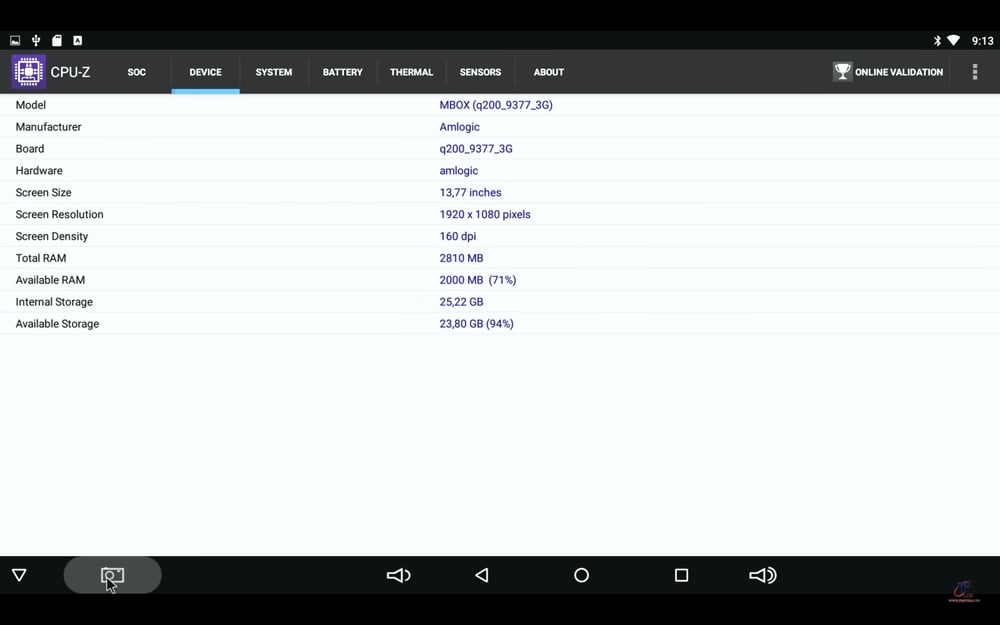Tap the Home circle navigation button
This screenshot has width=1000, height=625.
click(x=582, y=575)
